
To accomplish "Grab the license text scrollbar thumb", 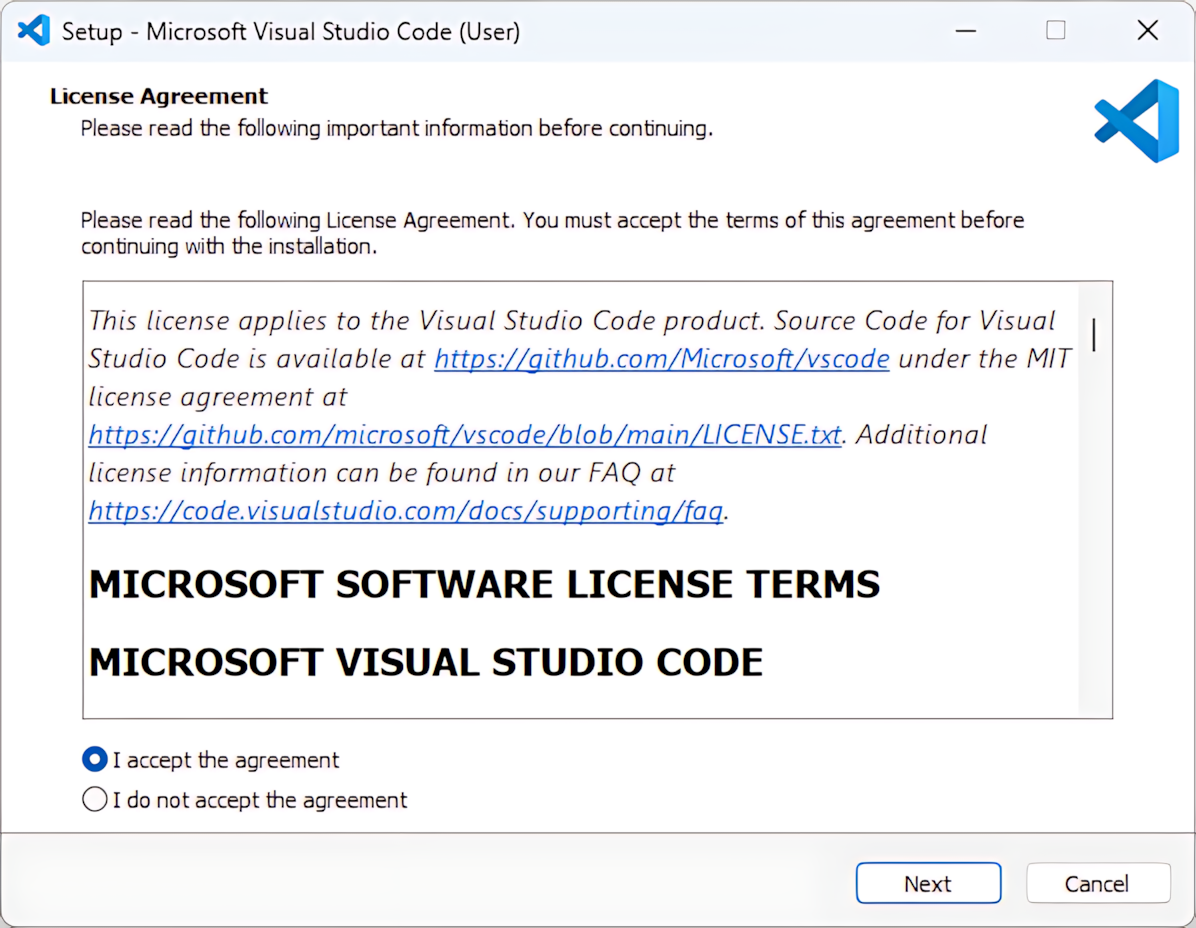I will [1094, 335].
